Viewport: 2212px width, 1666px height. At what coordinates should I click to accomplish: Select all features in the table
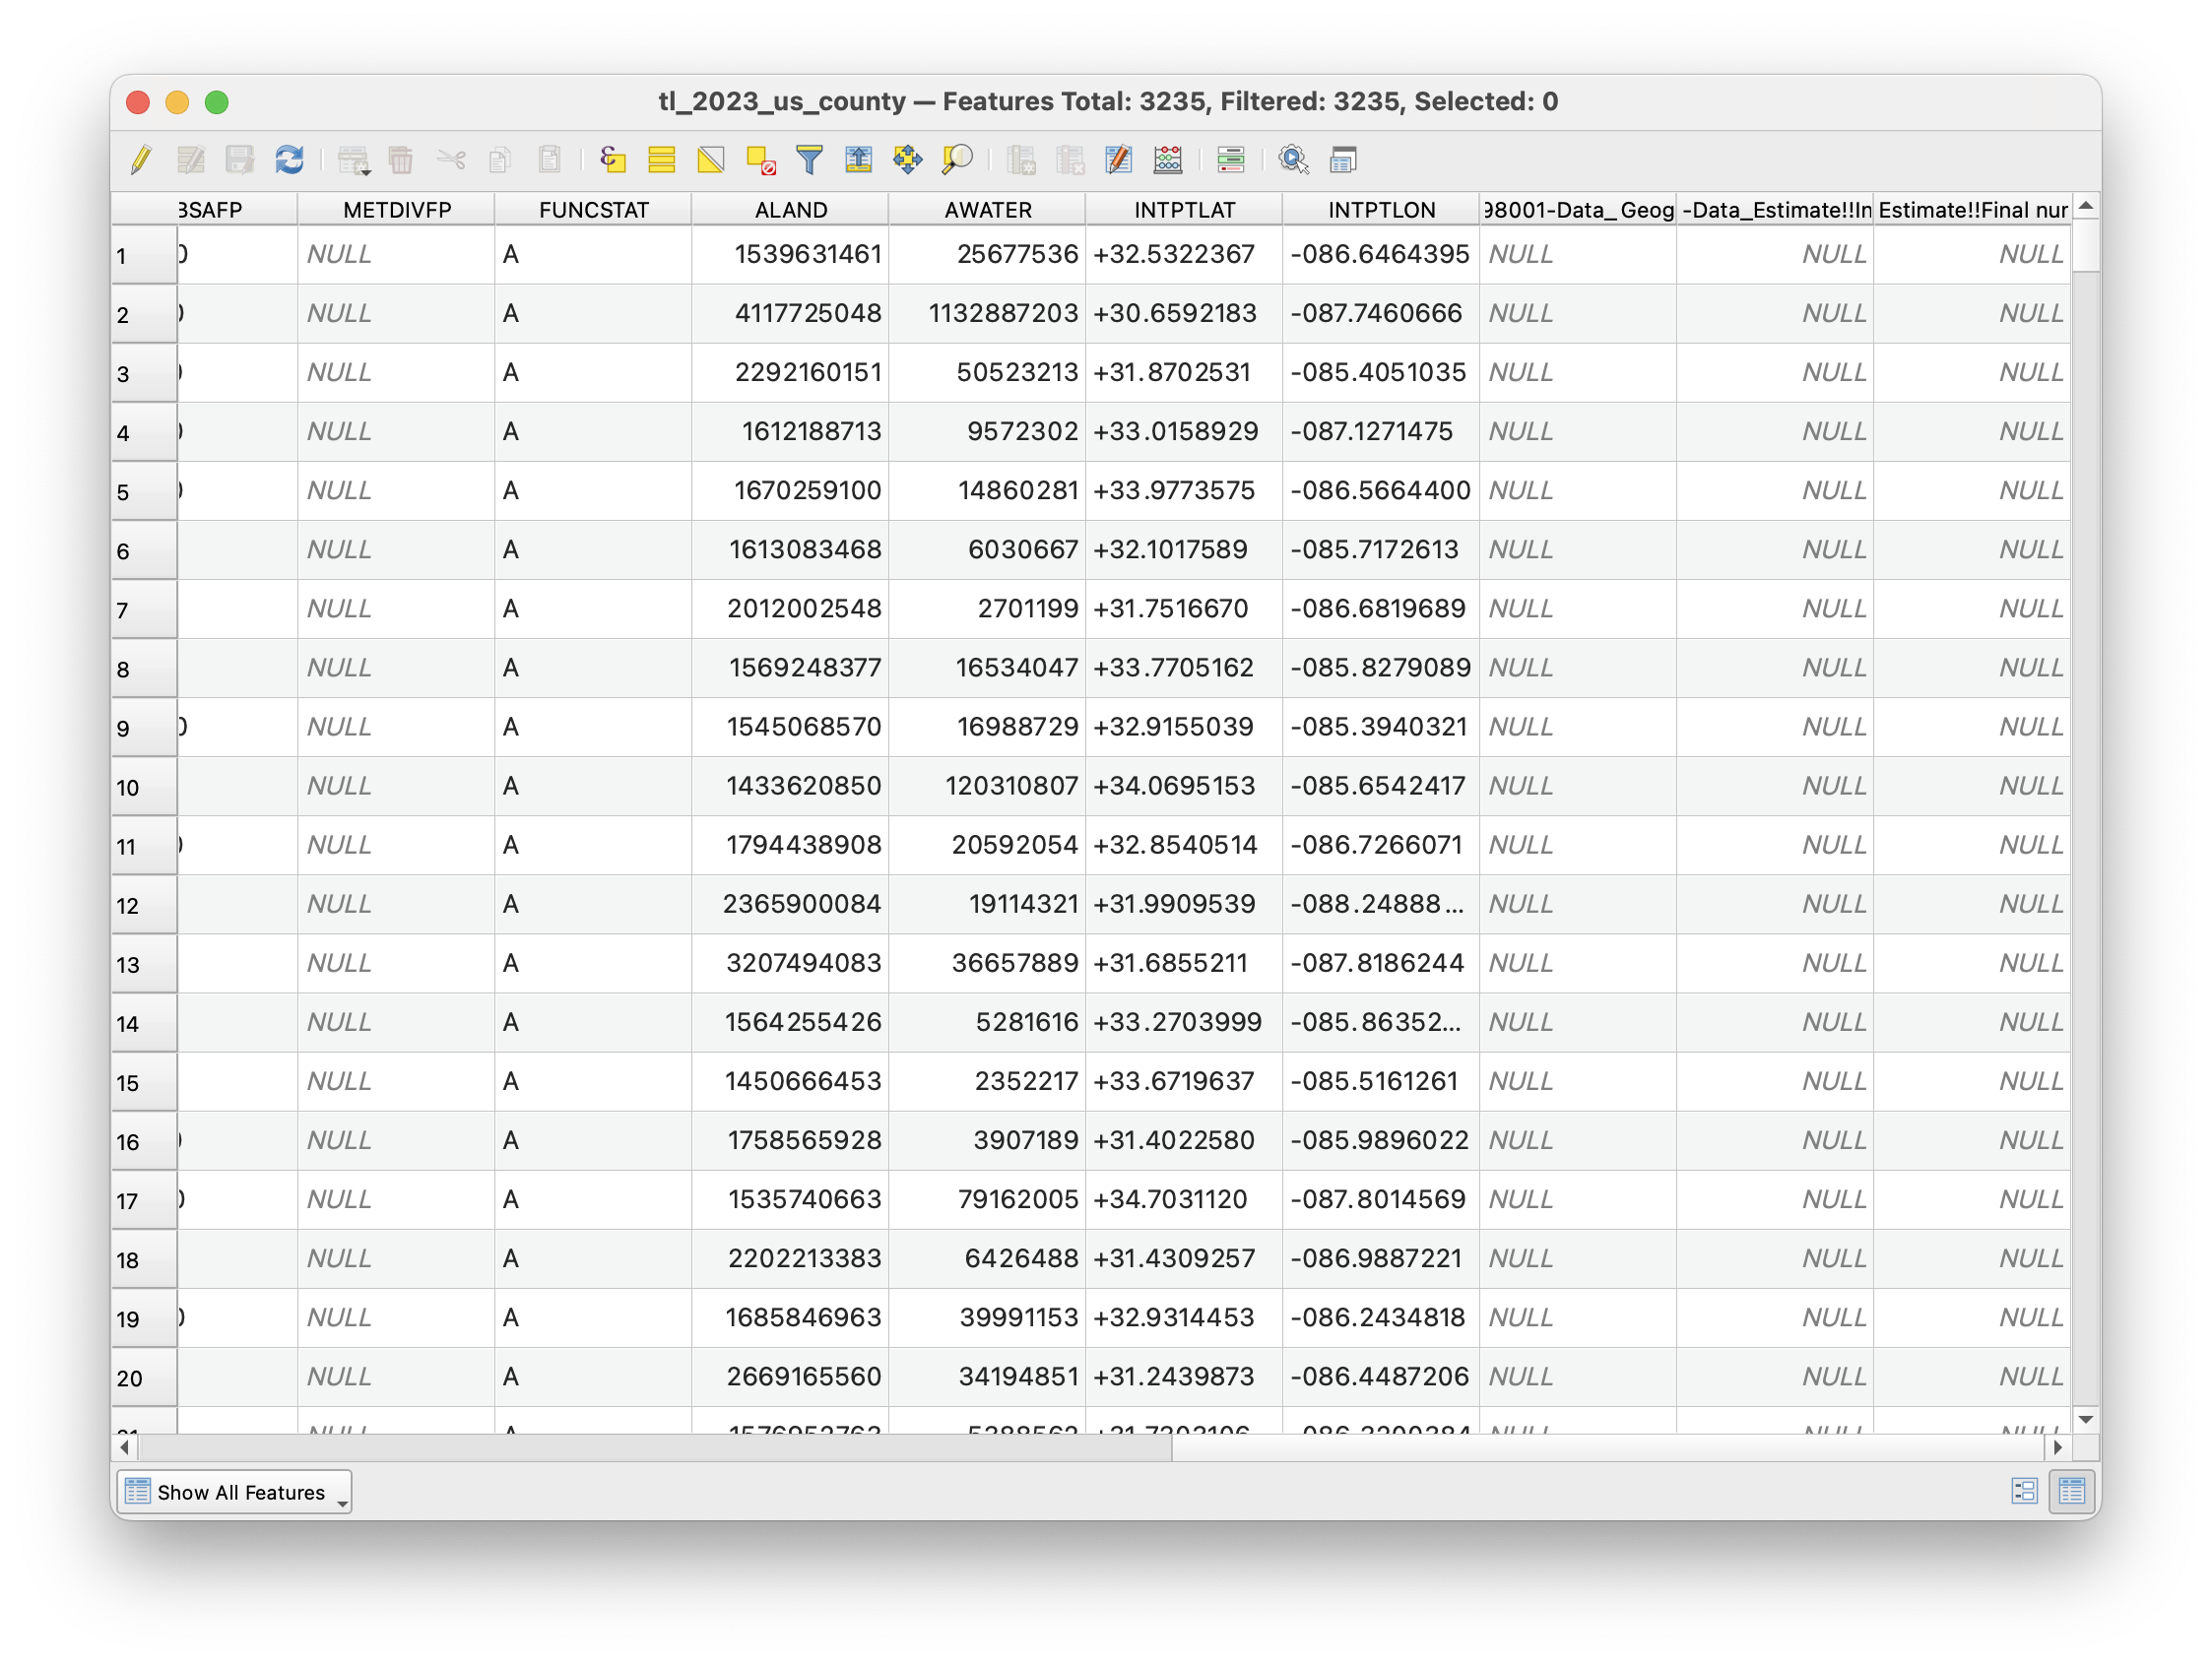click(x=661, y=160)
